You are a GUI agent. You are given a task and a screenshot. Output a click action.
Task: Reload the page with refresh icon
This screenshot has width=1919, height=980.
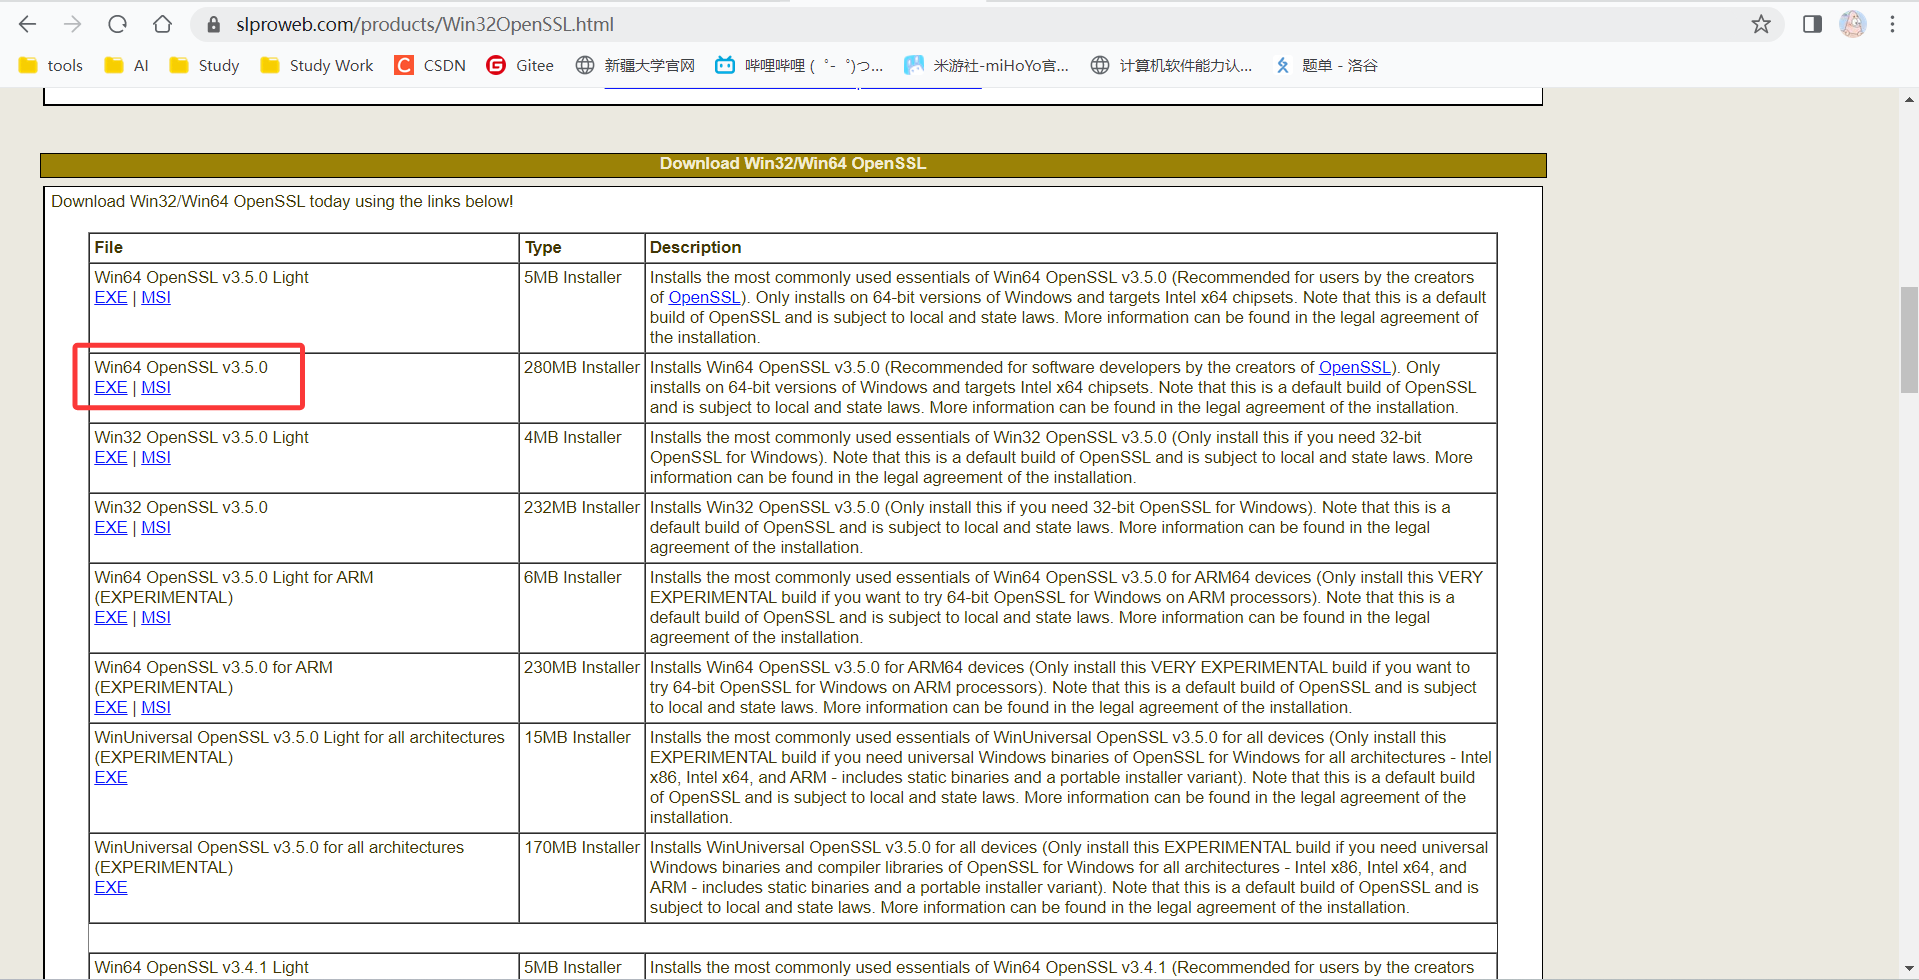click(x=117, y=24)
